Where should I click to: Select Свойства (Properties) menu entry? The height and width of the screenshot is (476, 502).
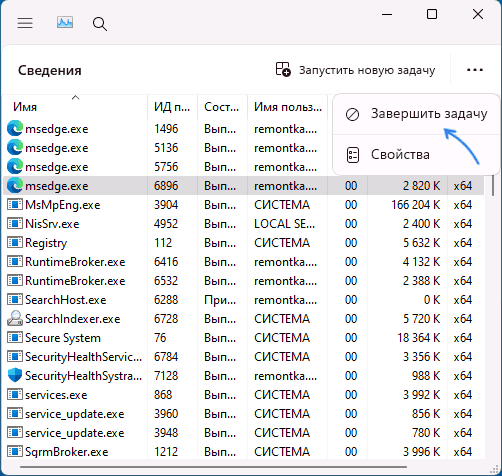tap(416, 155)
